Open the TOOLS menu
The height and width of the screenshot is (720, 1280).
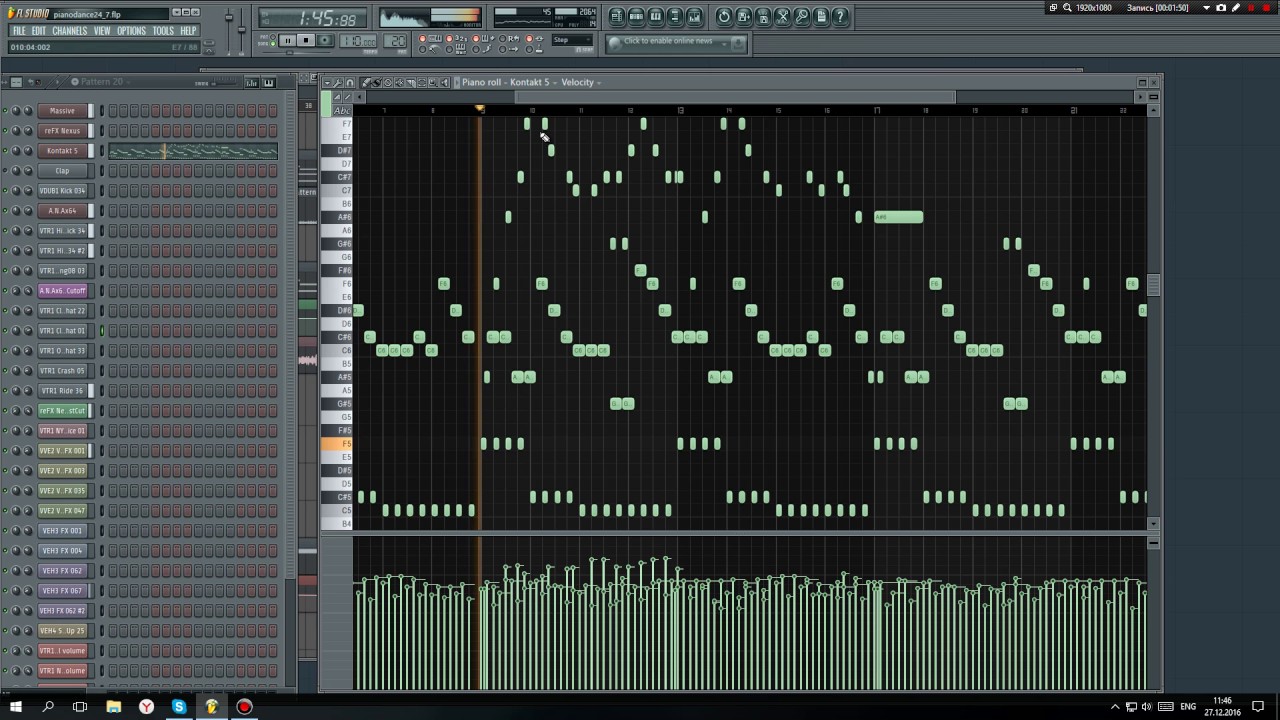tap(163, 31)
